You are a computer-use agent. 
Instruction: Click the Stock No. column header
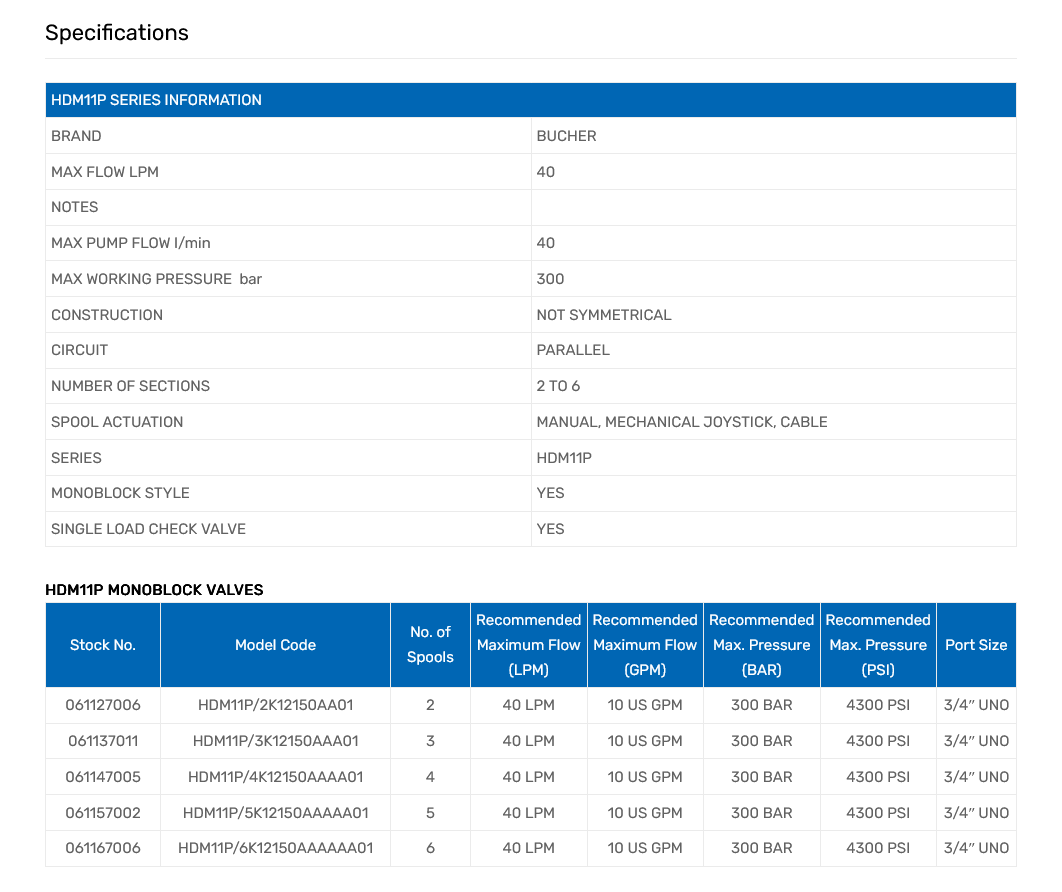point(103,645)
